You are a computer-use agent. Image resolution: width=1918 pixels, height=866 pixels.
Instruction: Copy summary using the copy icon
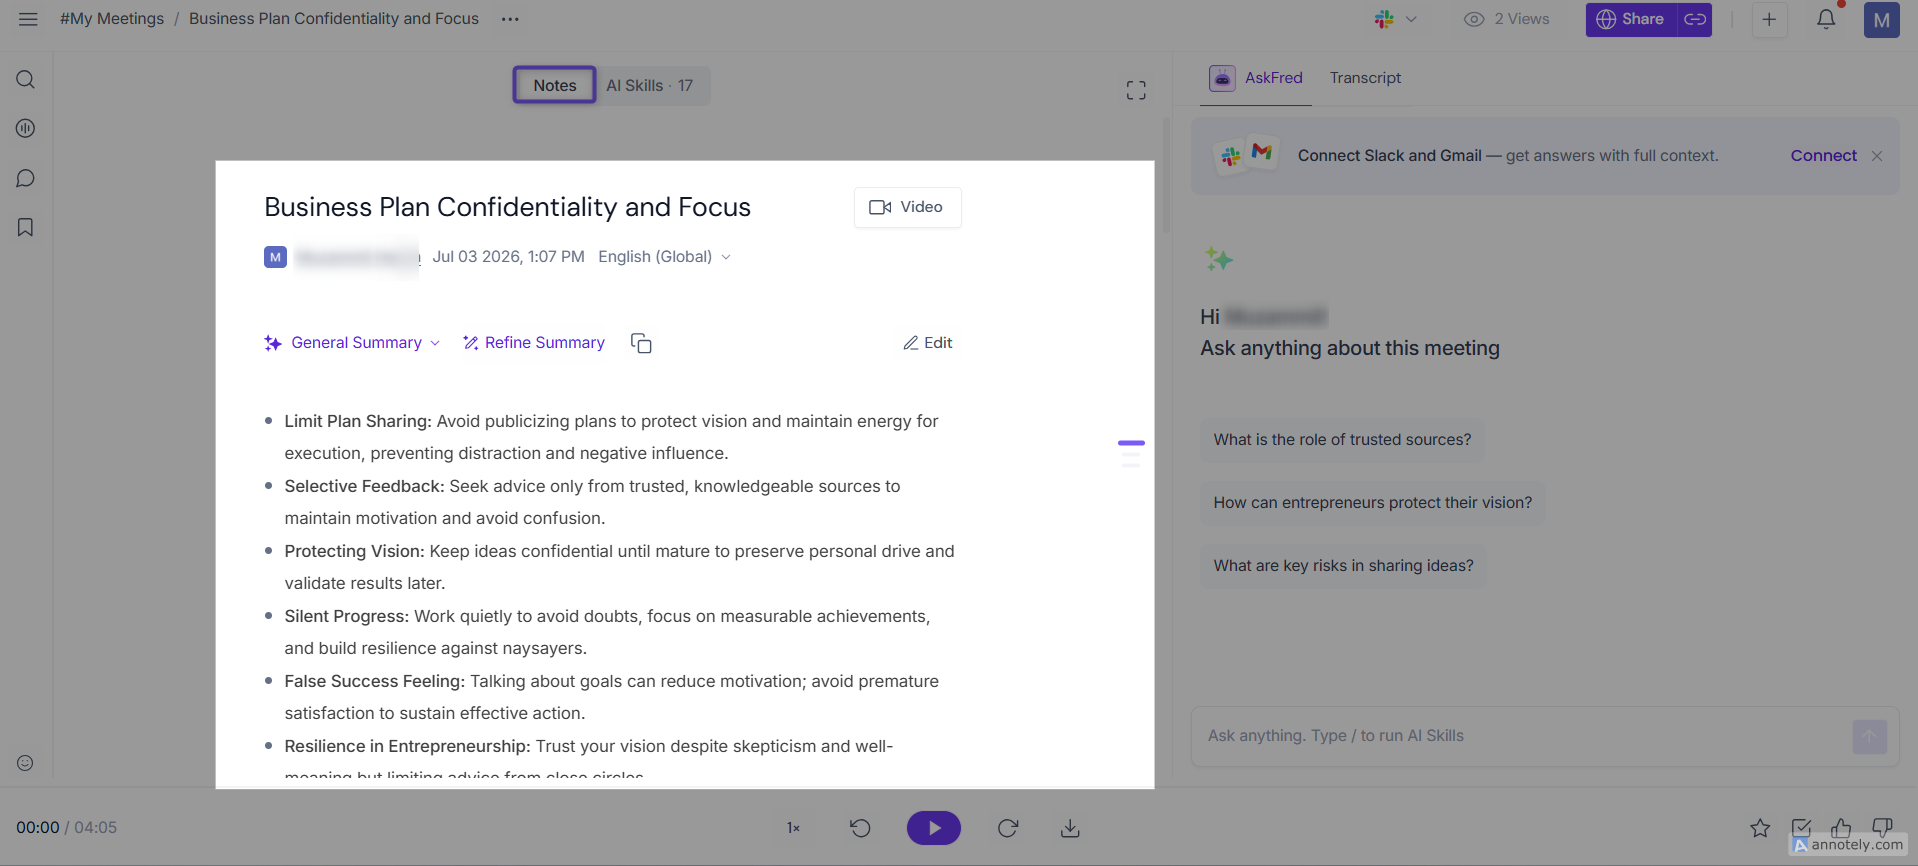coord(641,343)
